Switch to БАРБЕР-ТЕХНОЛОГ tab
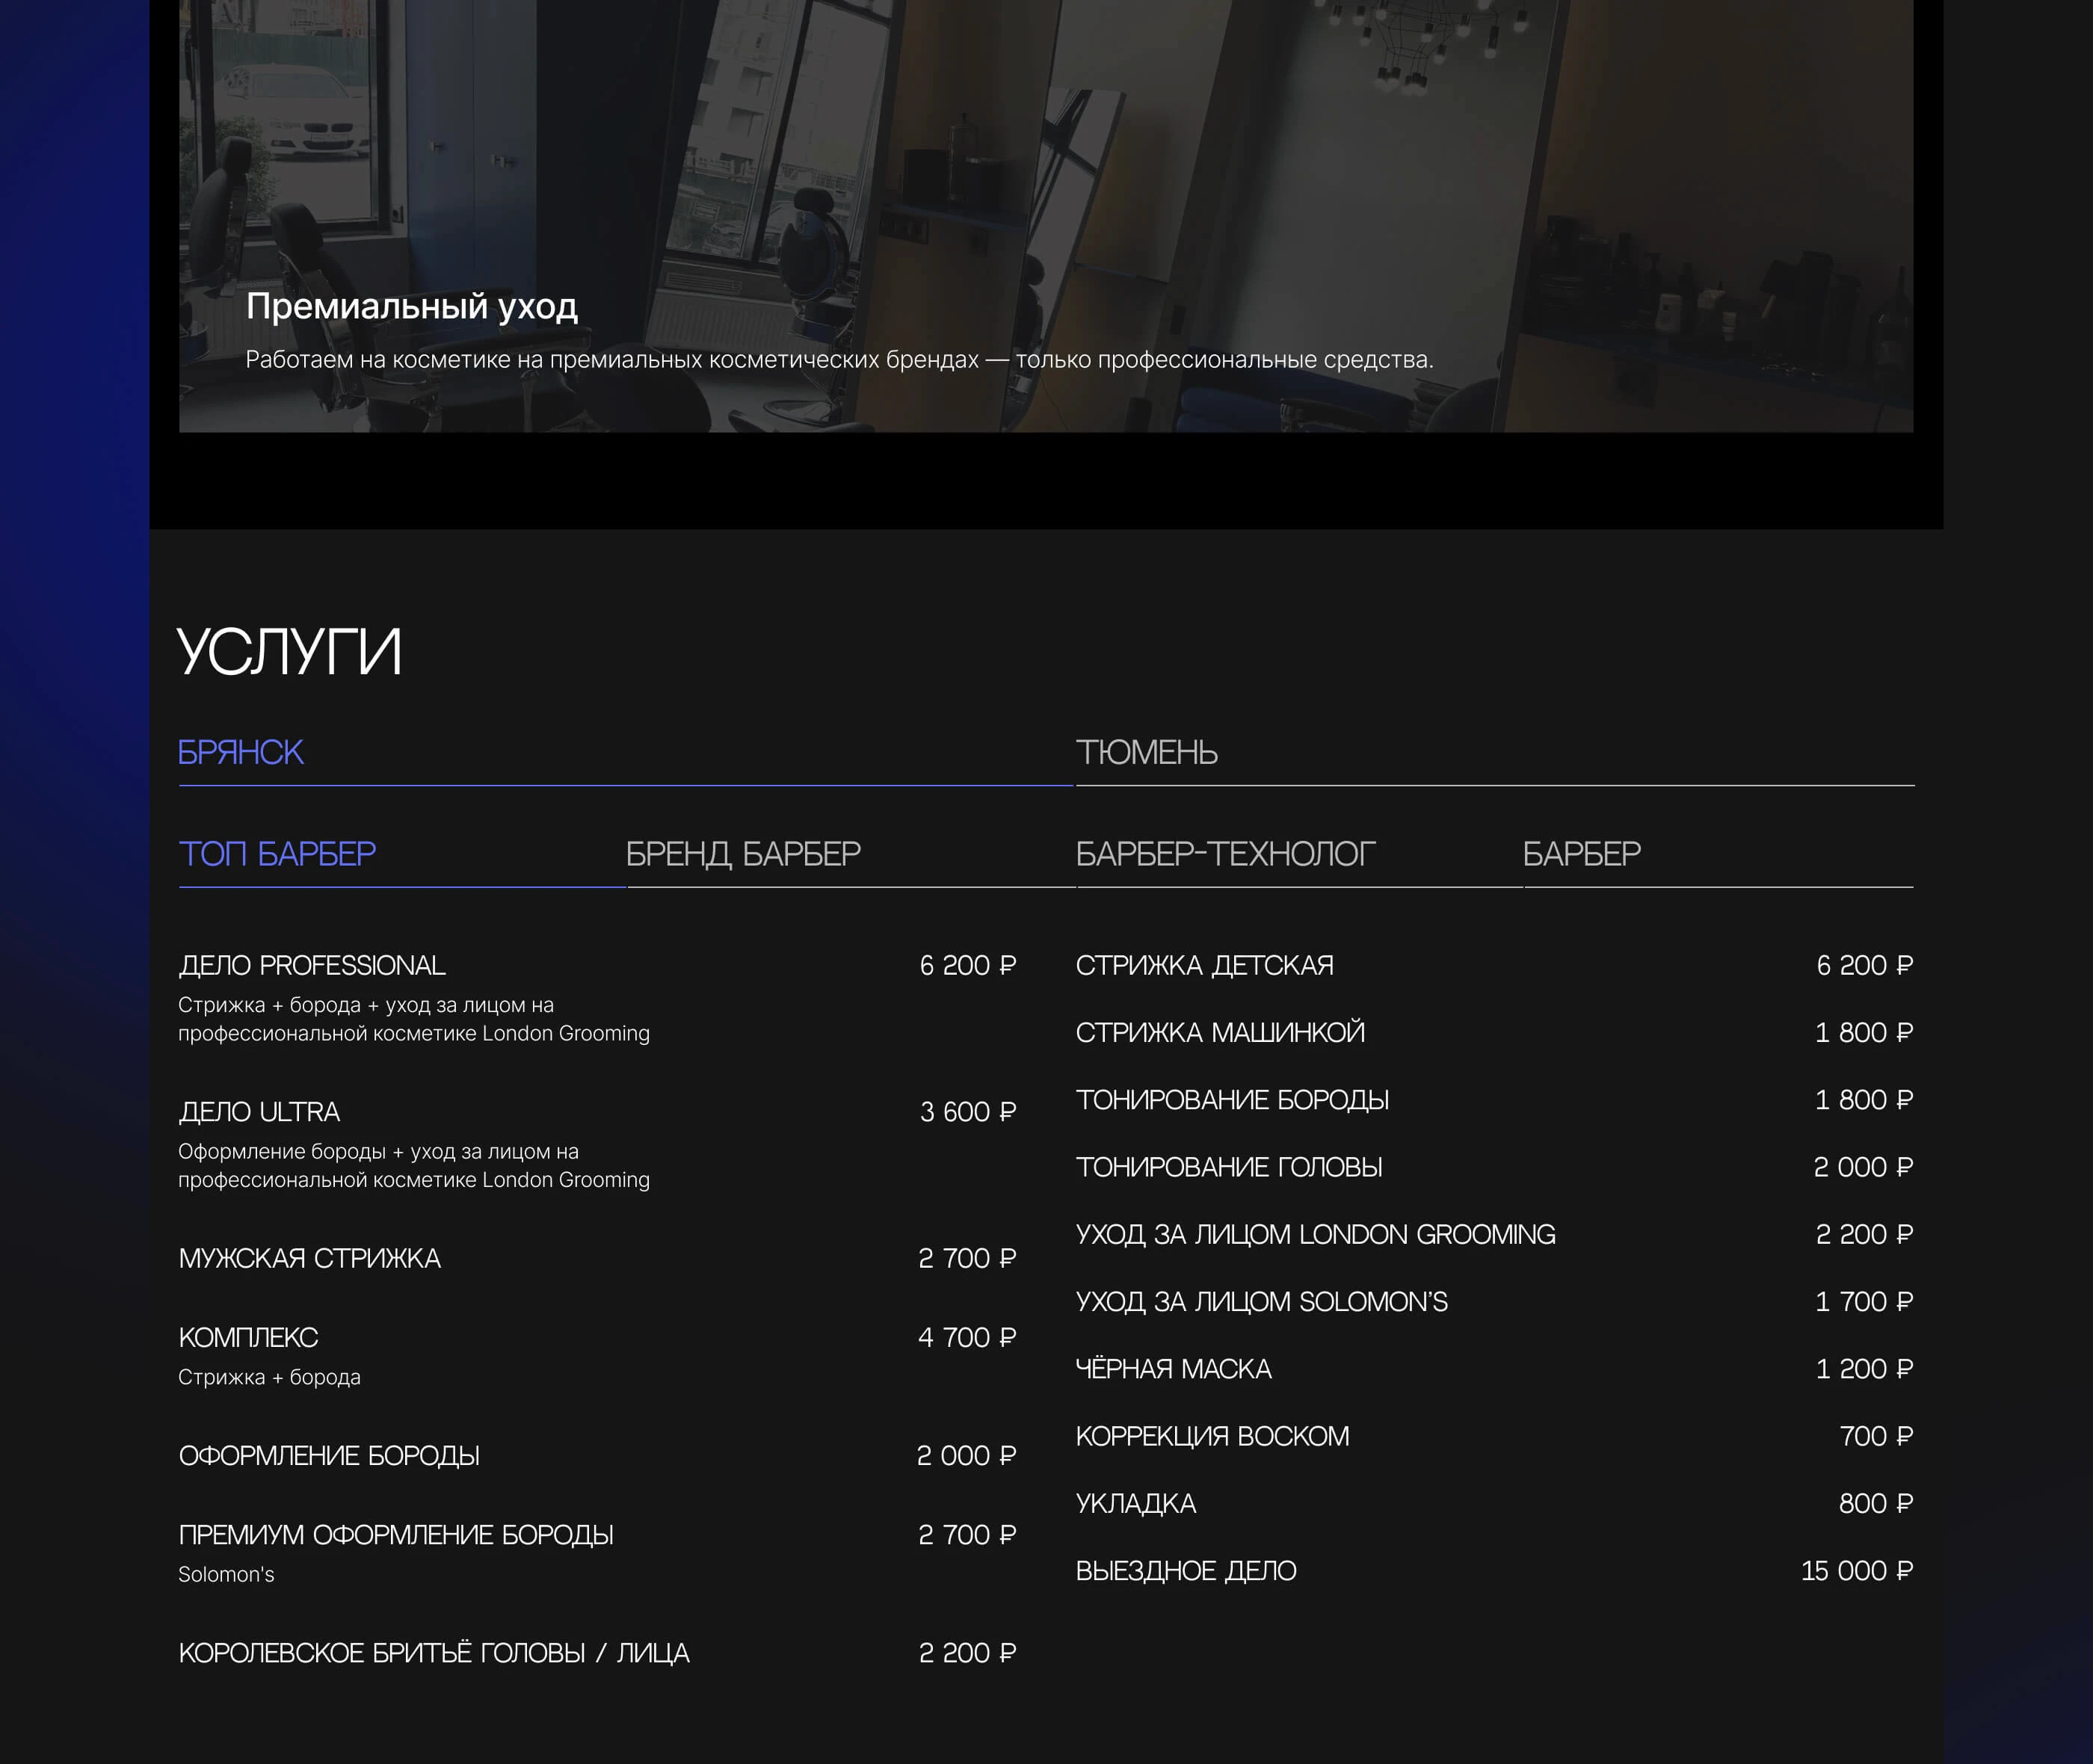The height and width of the screenshot is (1764, 2093). click(1225, 853)
